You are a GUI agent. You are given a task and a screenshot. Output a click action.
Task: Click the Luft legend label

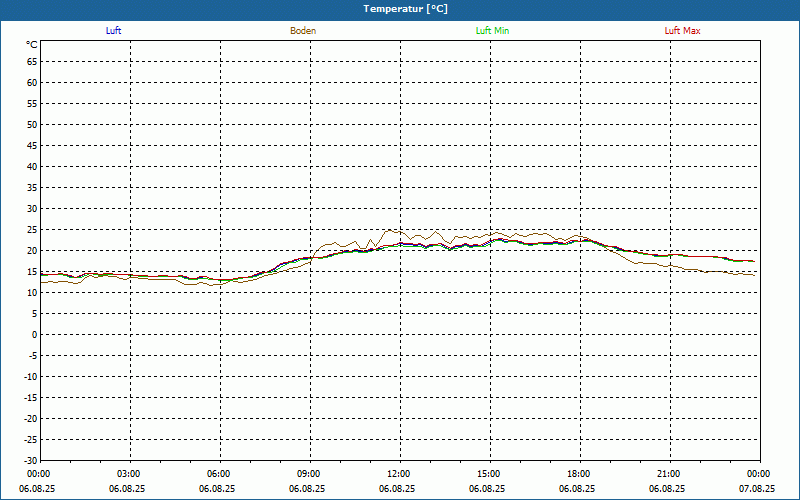click(113, 31)
